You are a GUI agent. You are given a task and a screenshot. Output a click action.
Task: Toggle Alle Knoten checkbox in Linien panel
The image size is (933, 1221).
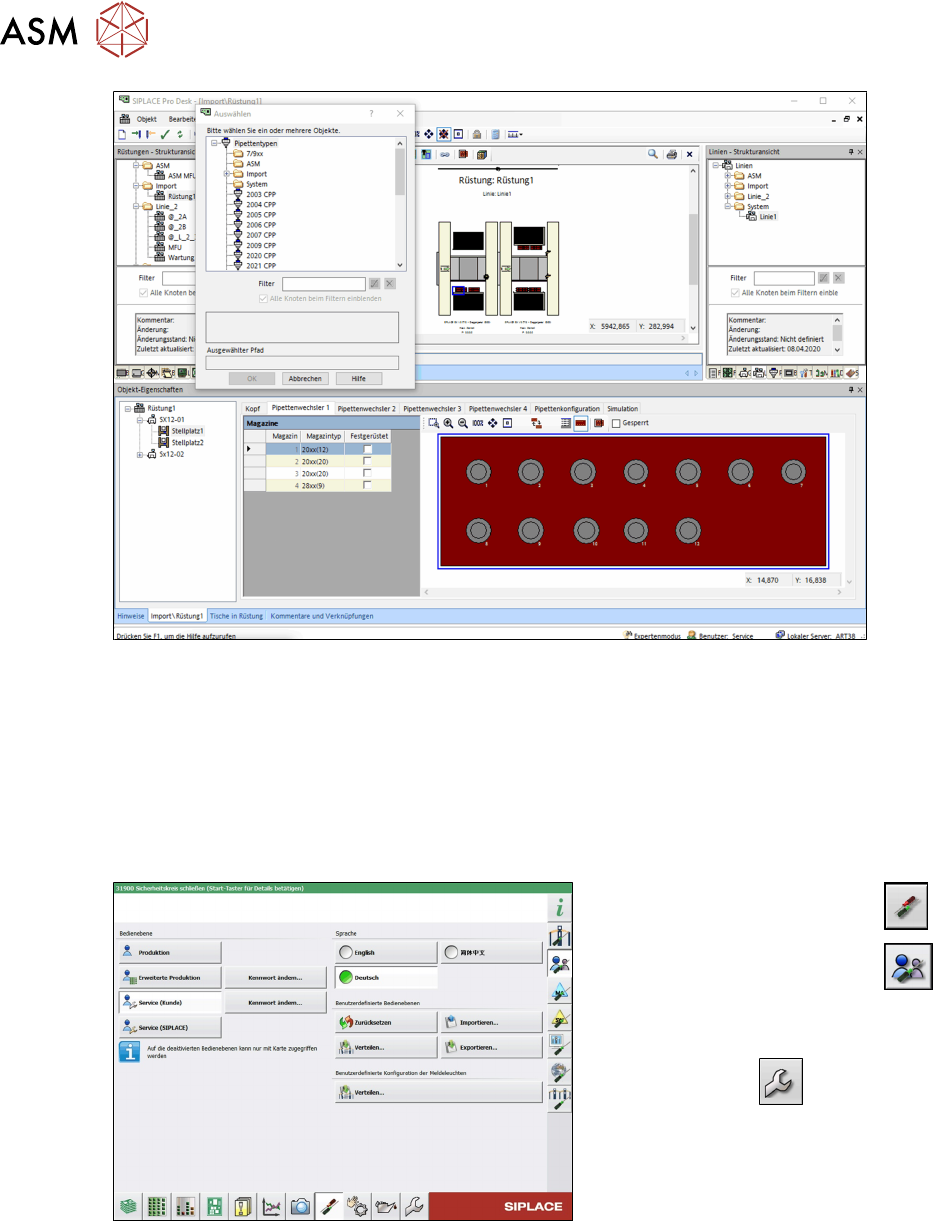point(735,293)
